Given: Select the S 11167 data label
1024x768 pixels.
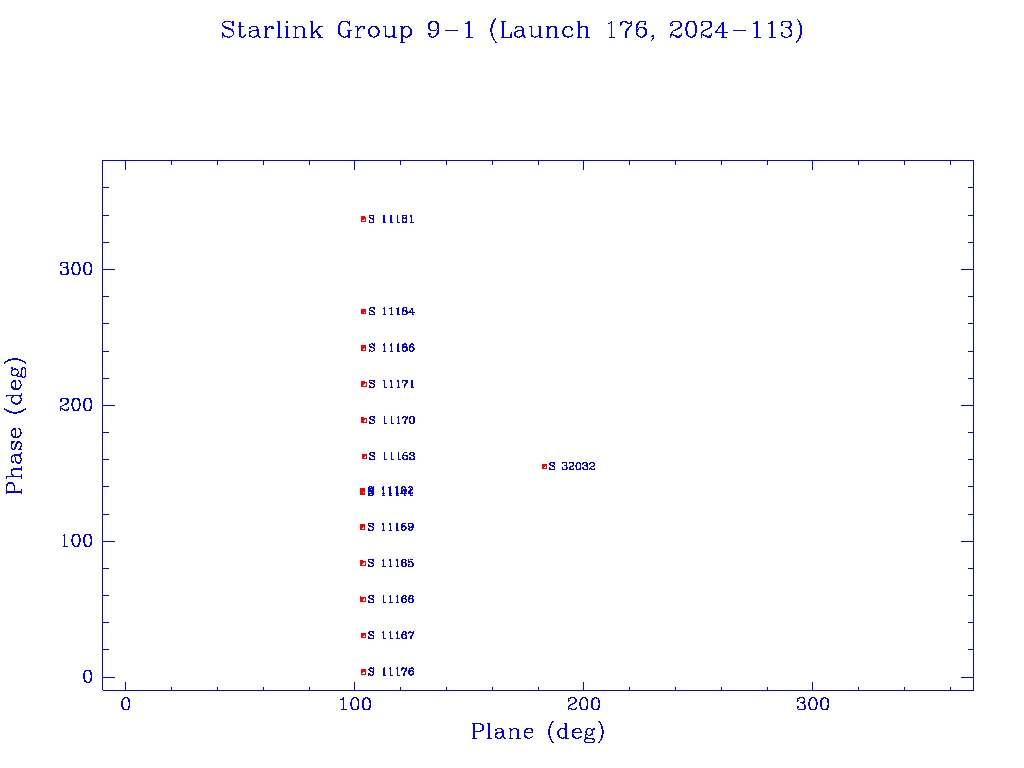Looking at the screenshot, I should coord(391,635).
